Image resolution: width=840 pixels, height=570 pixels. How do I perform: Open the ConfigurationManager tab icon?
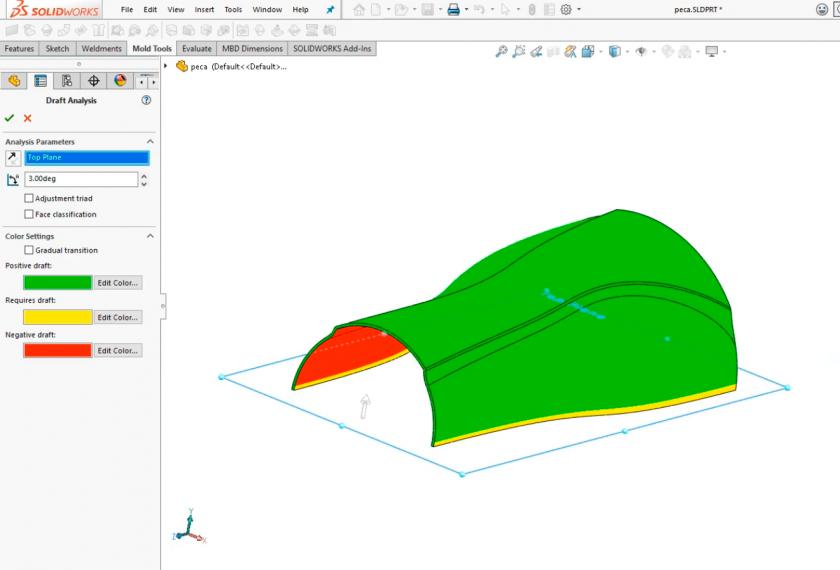pyautogui.click(x=67, y=81)
